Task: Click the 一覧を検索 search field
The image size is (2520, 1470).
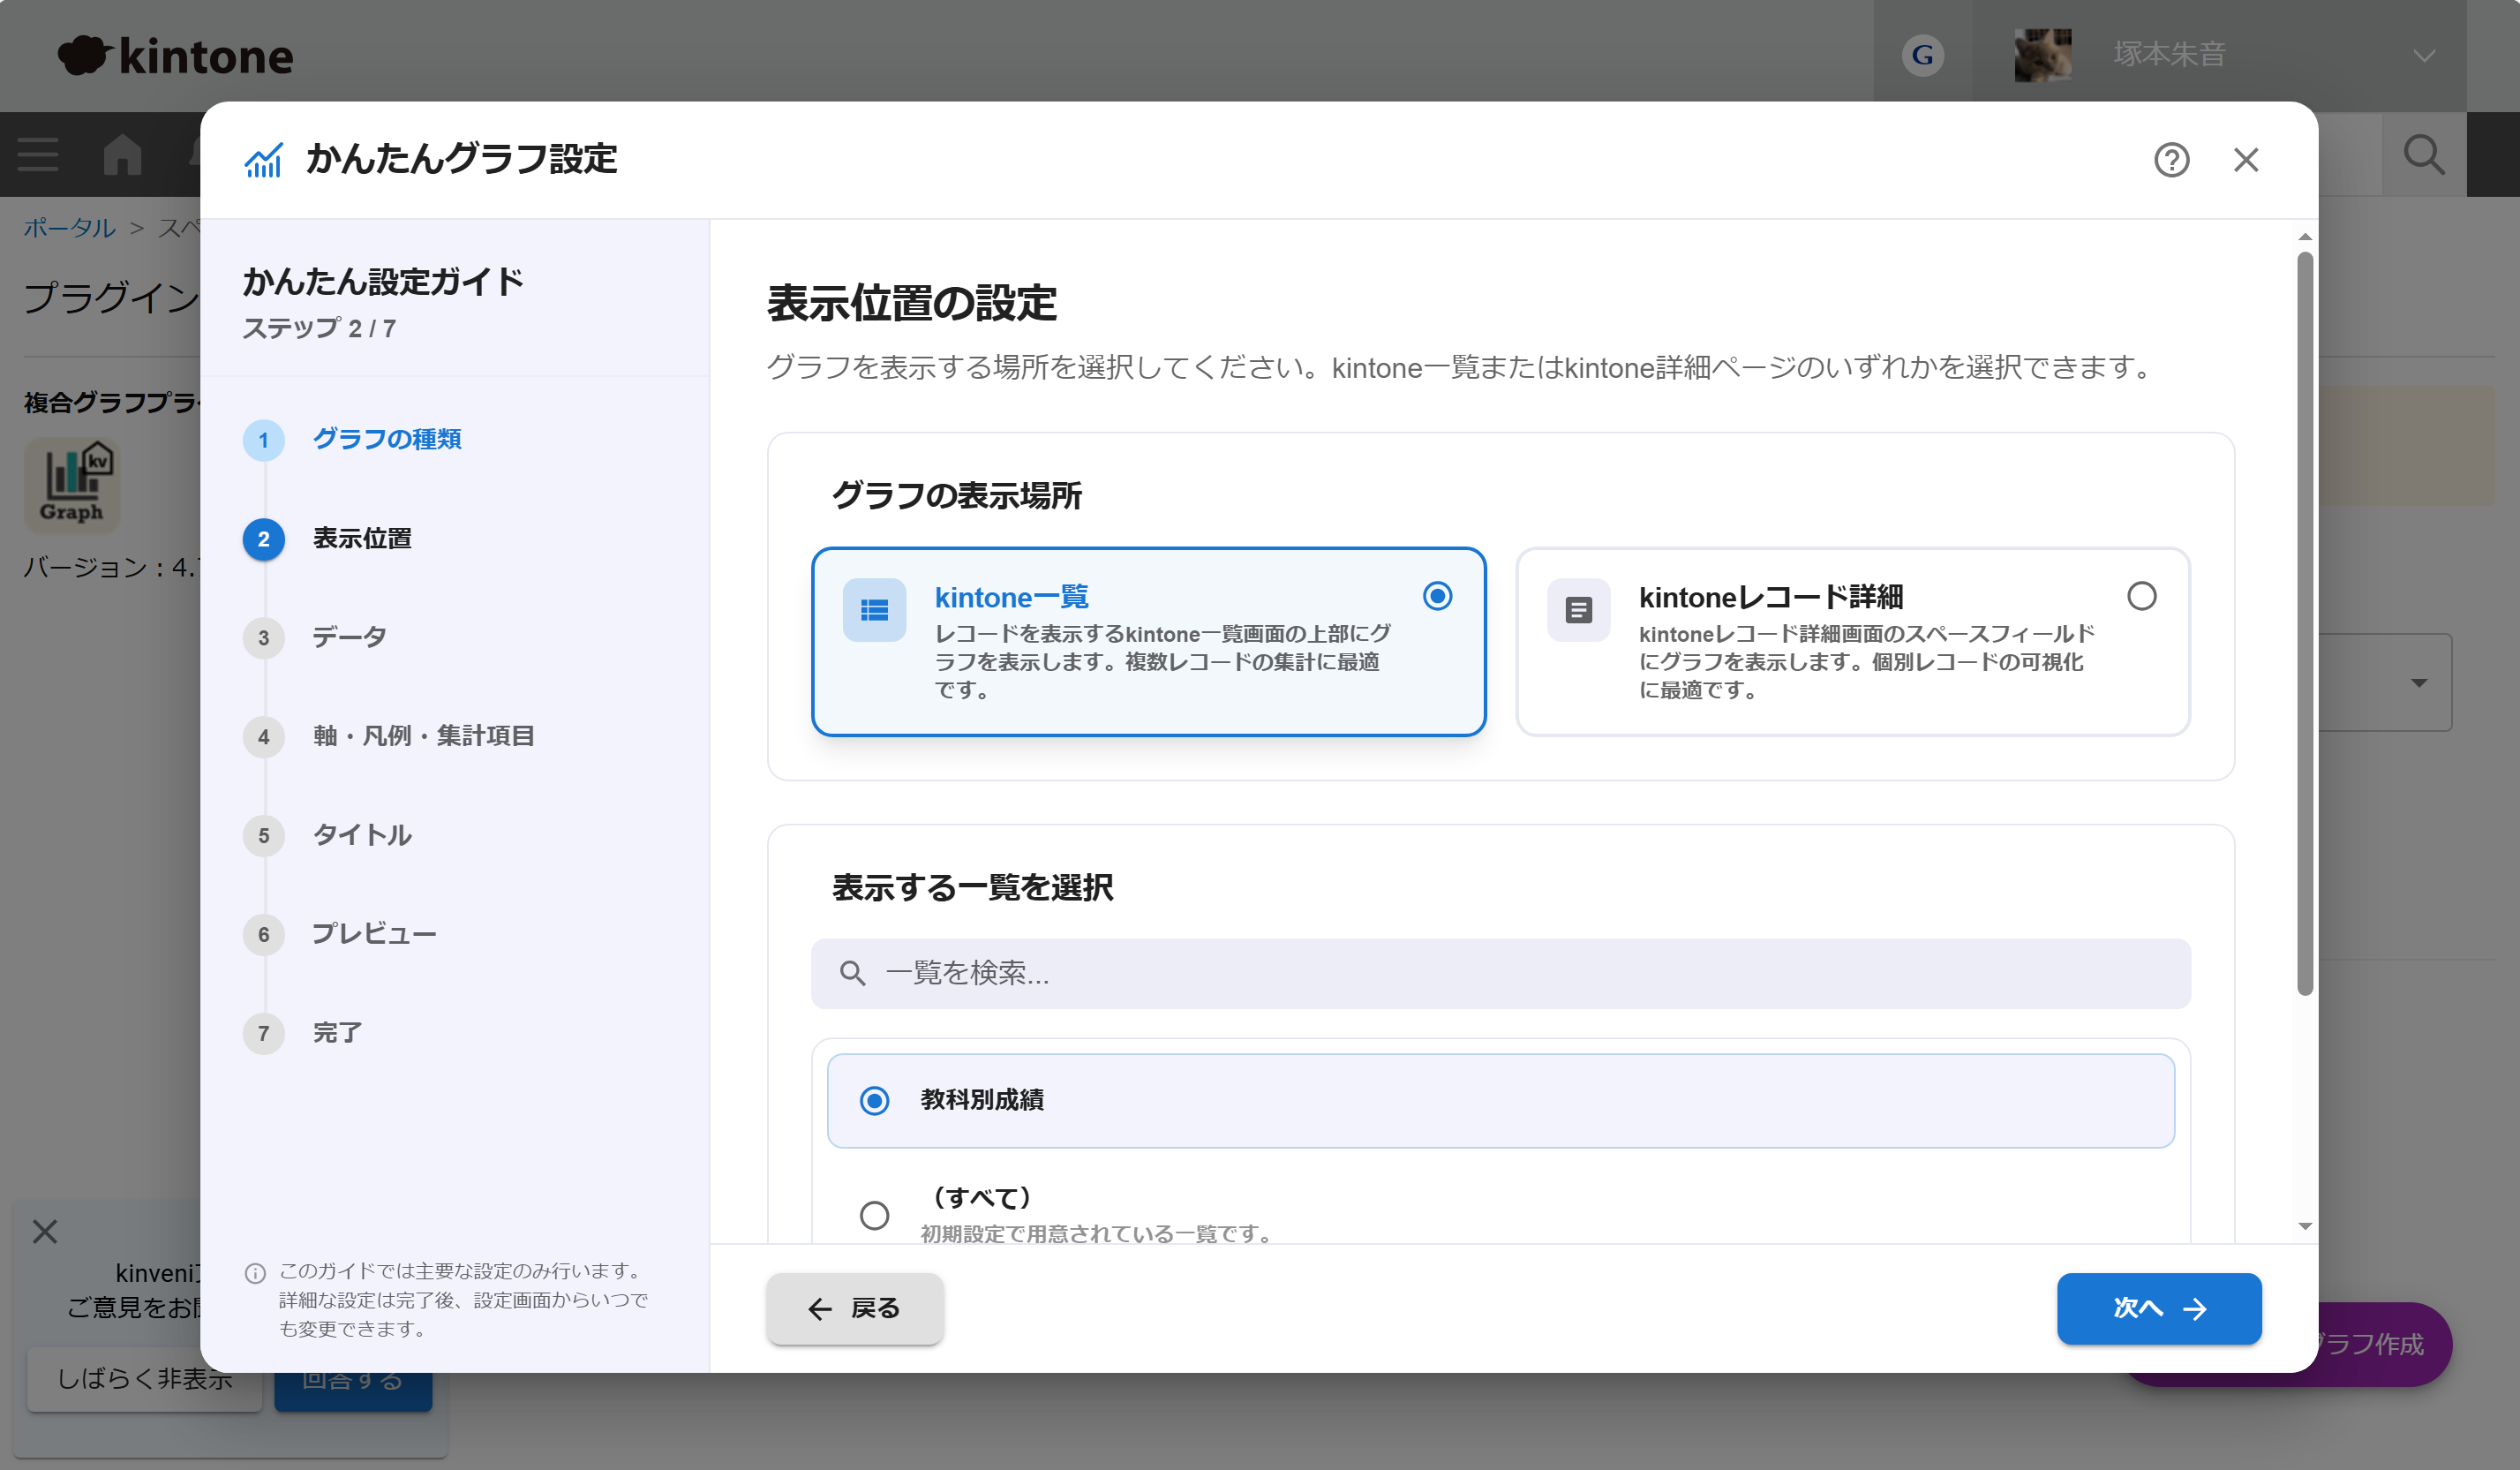Action: click(1500, 973)
